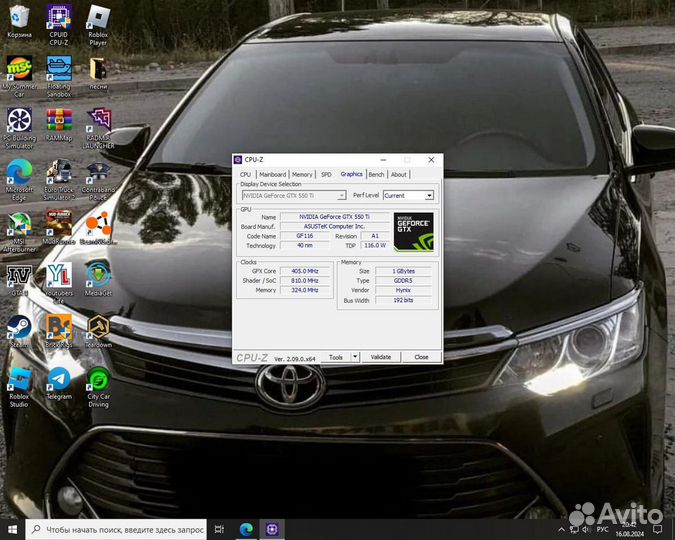Open the MSI Afterburner desktop shortcut
Viewport: 675px width, 540px height.
click(19, 223)
